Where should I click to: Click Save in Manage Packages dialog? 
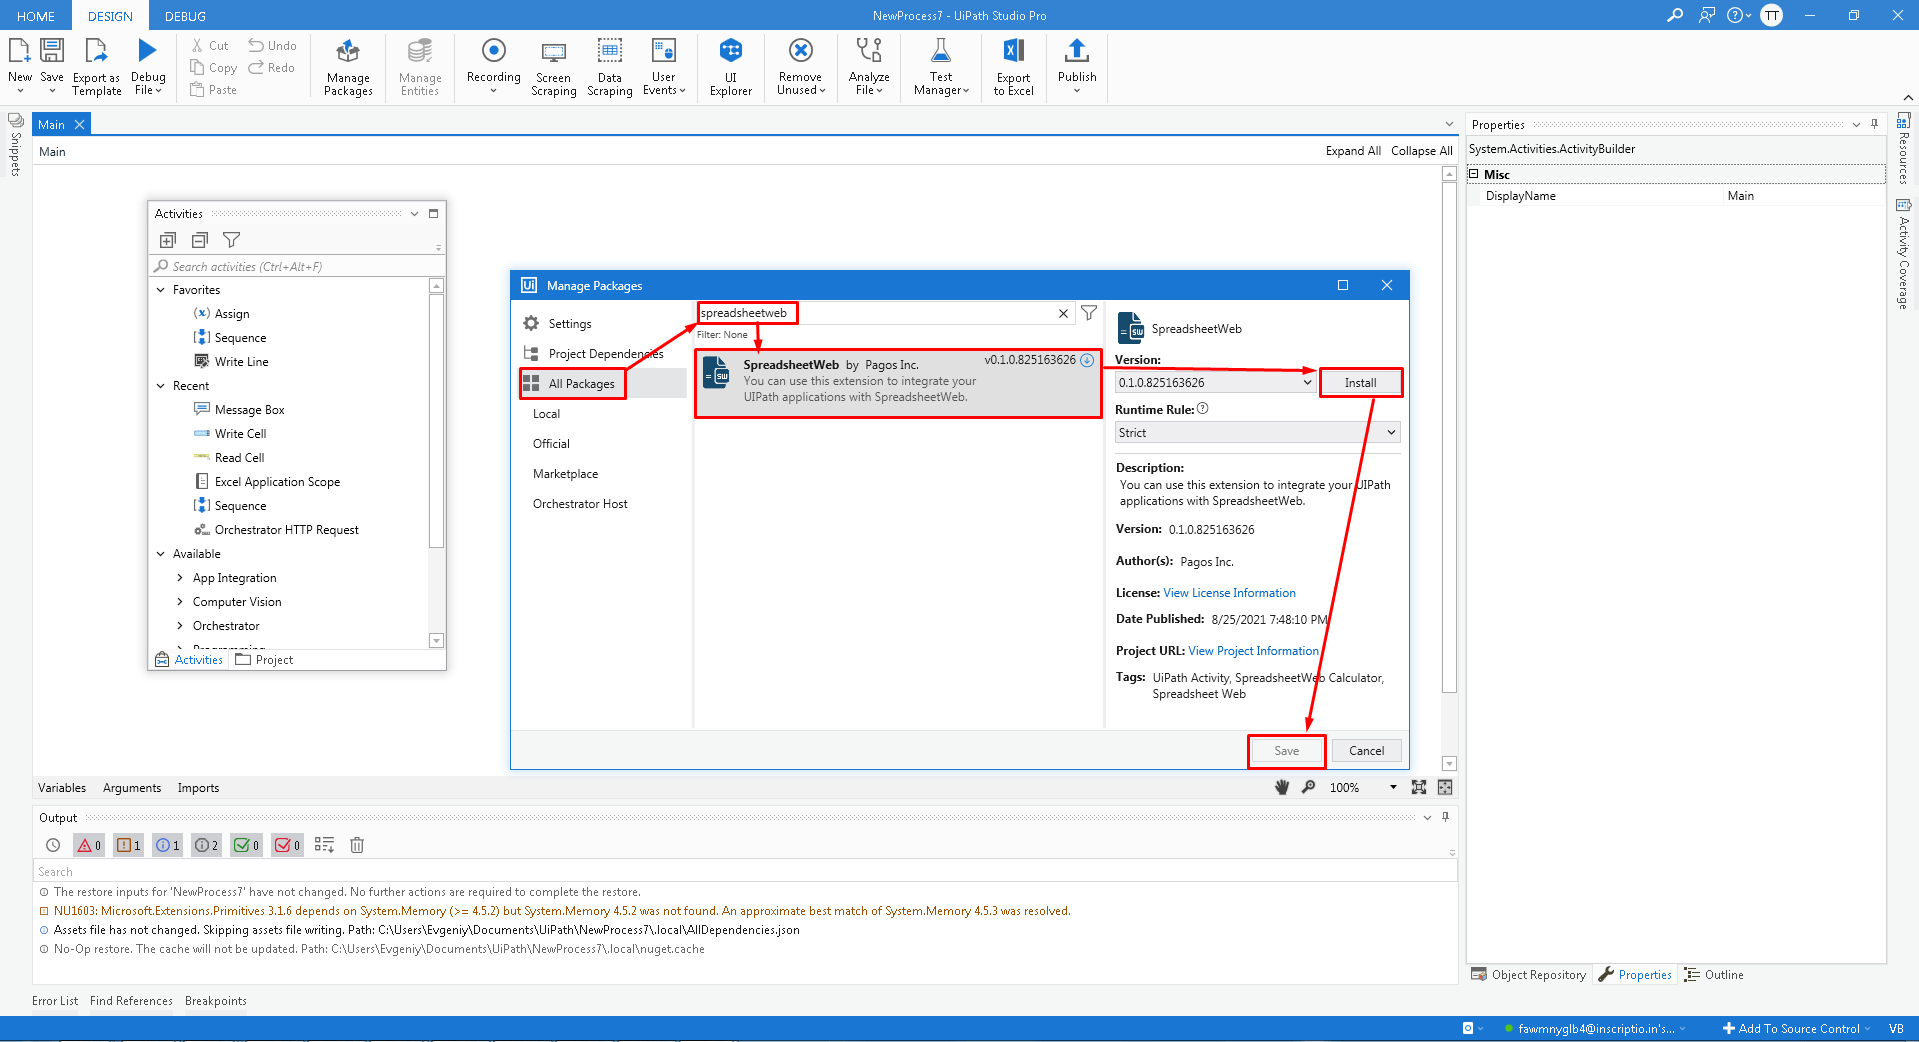1286,751
